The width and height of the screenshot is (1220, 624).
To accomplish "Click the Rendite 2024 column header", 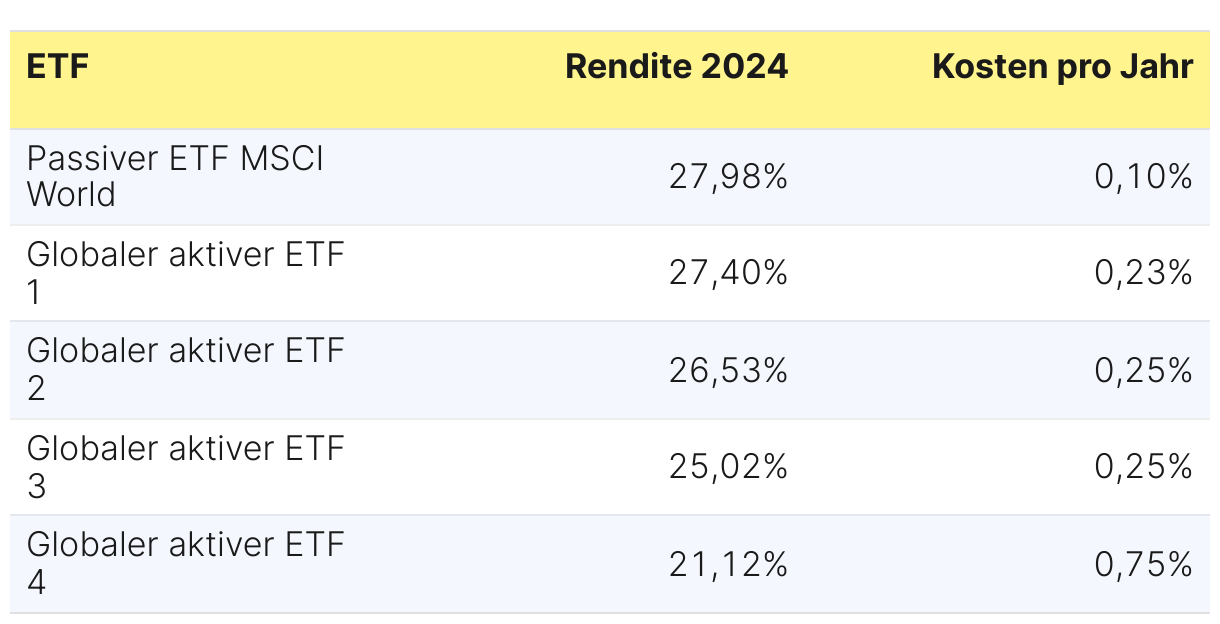I will coord(676,67).
